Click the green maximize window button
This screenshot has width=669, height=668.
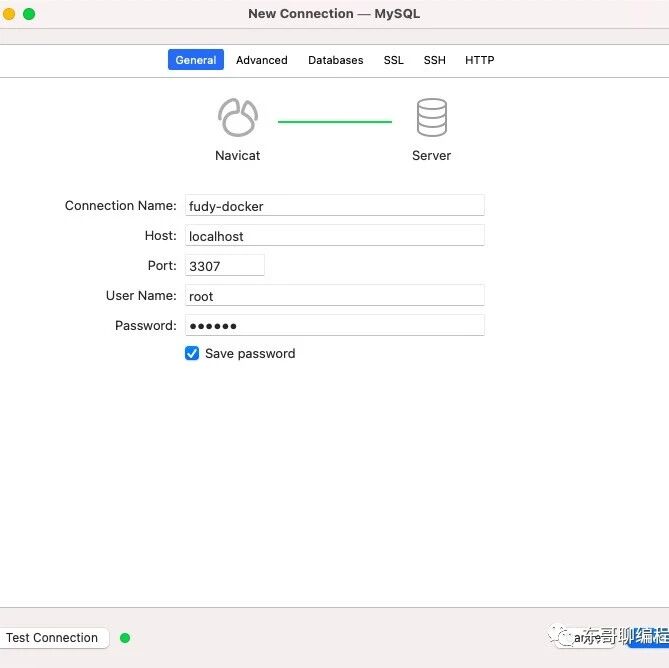click(x=29, y=14)
